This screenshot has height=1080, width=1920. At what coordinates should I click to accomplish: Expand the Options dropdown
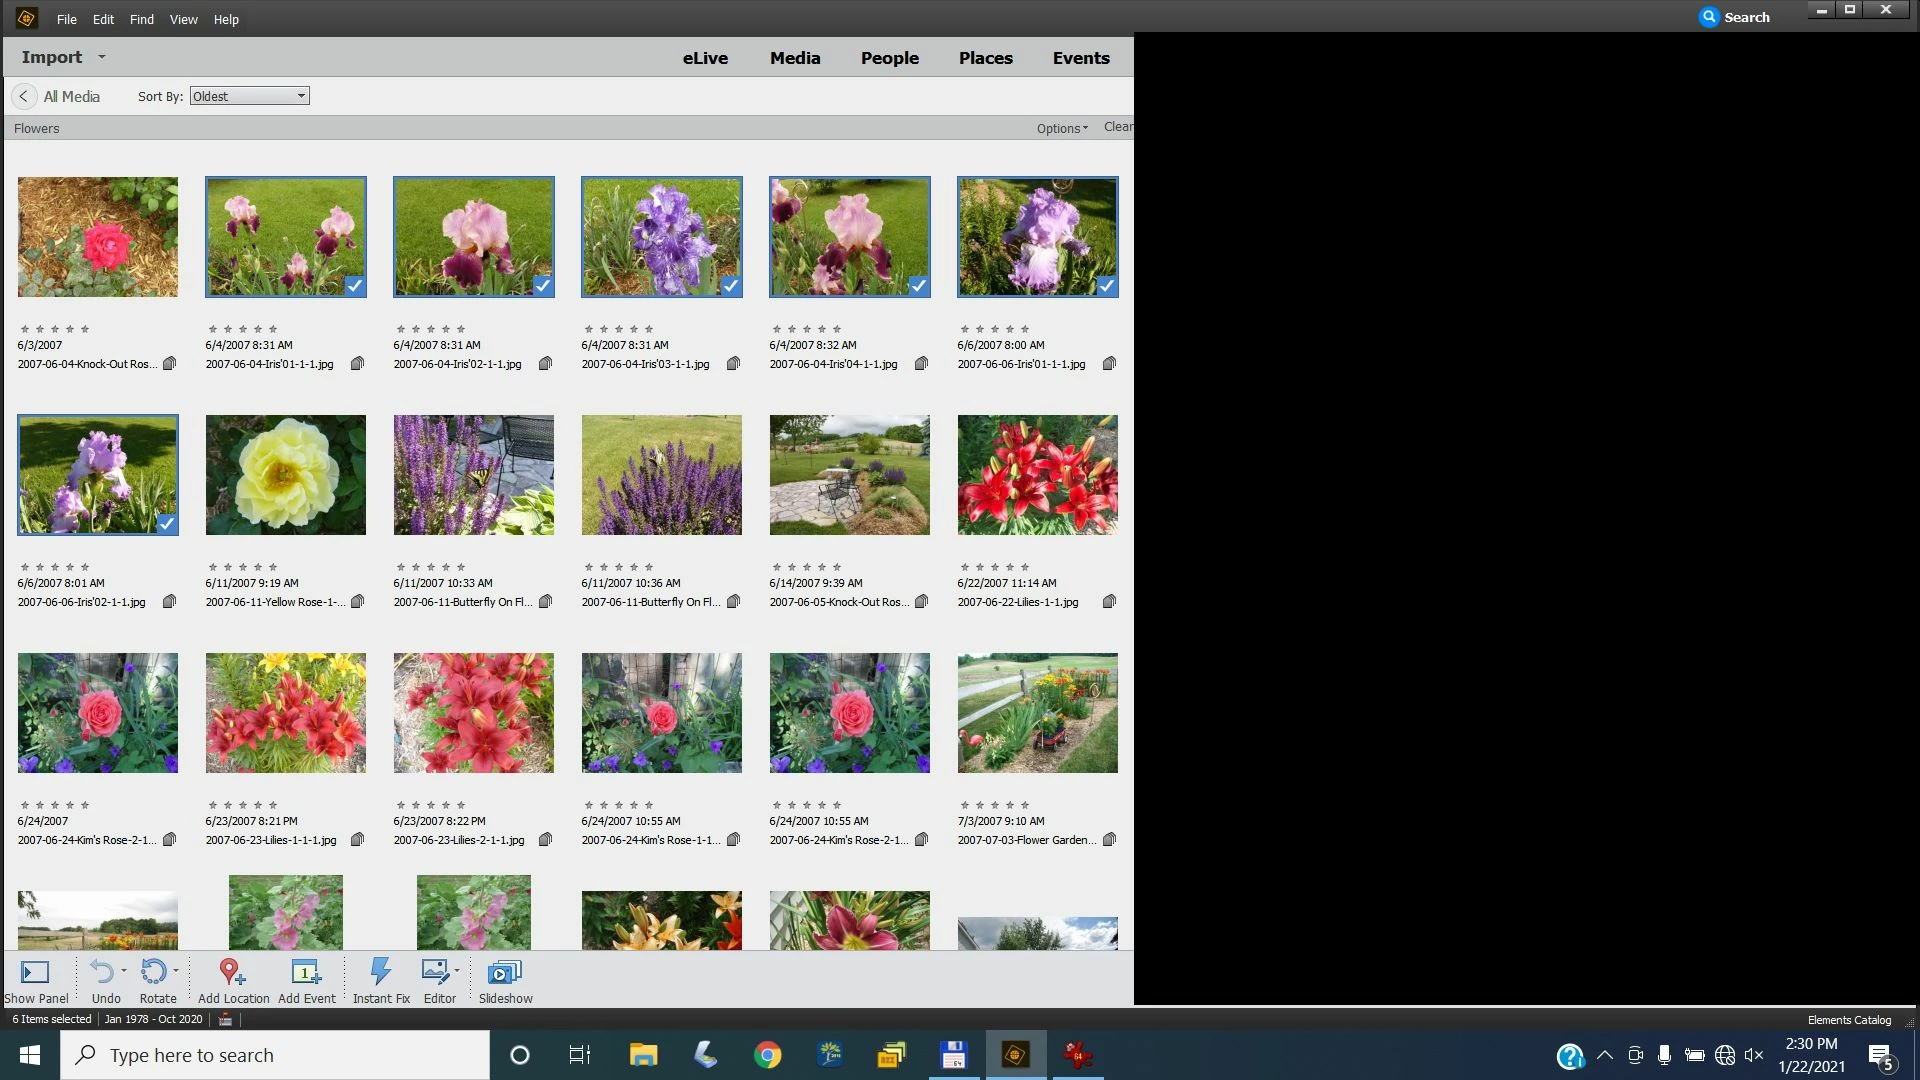coord(1062,128)
